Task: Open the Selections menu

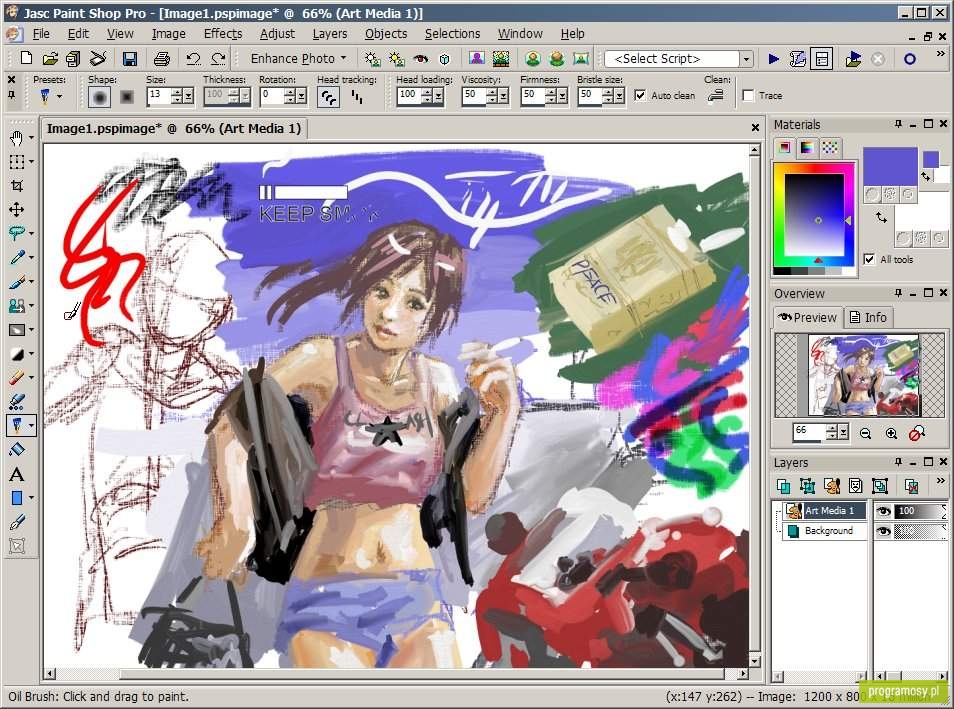Action: (452, 33)
